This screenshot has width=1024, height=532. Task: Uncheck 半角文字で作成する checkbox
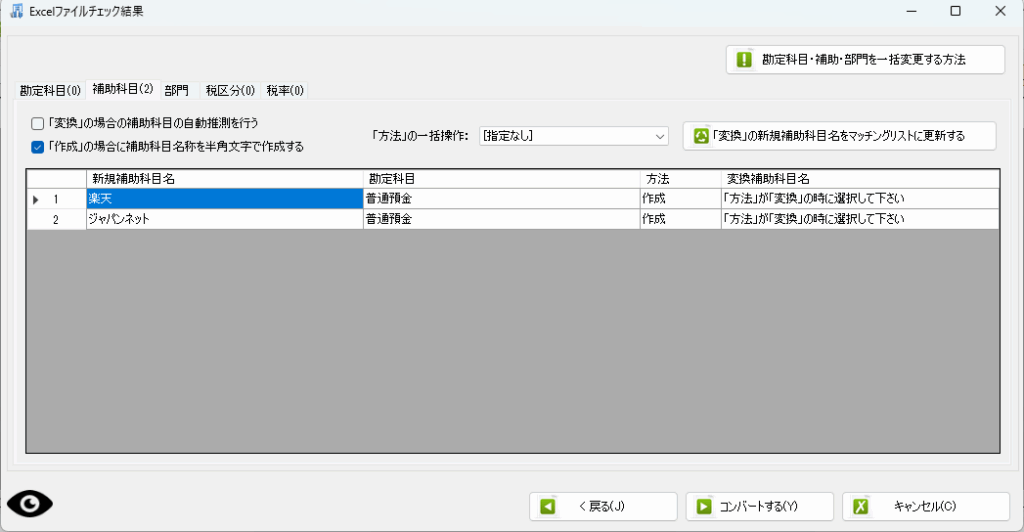(38, 147)
